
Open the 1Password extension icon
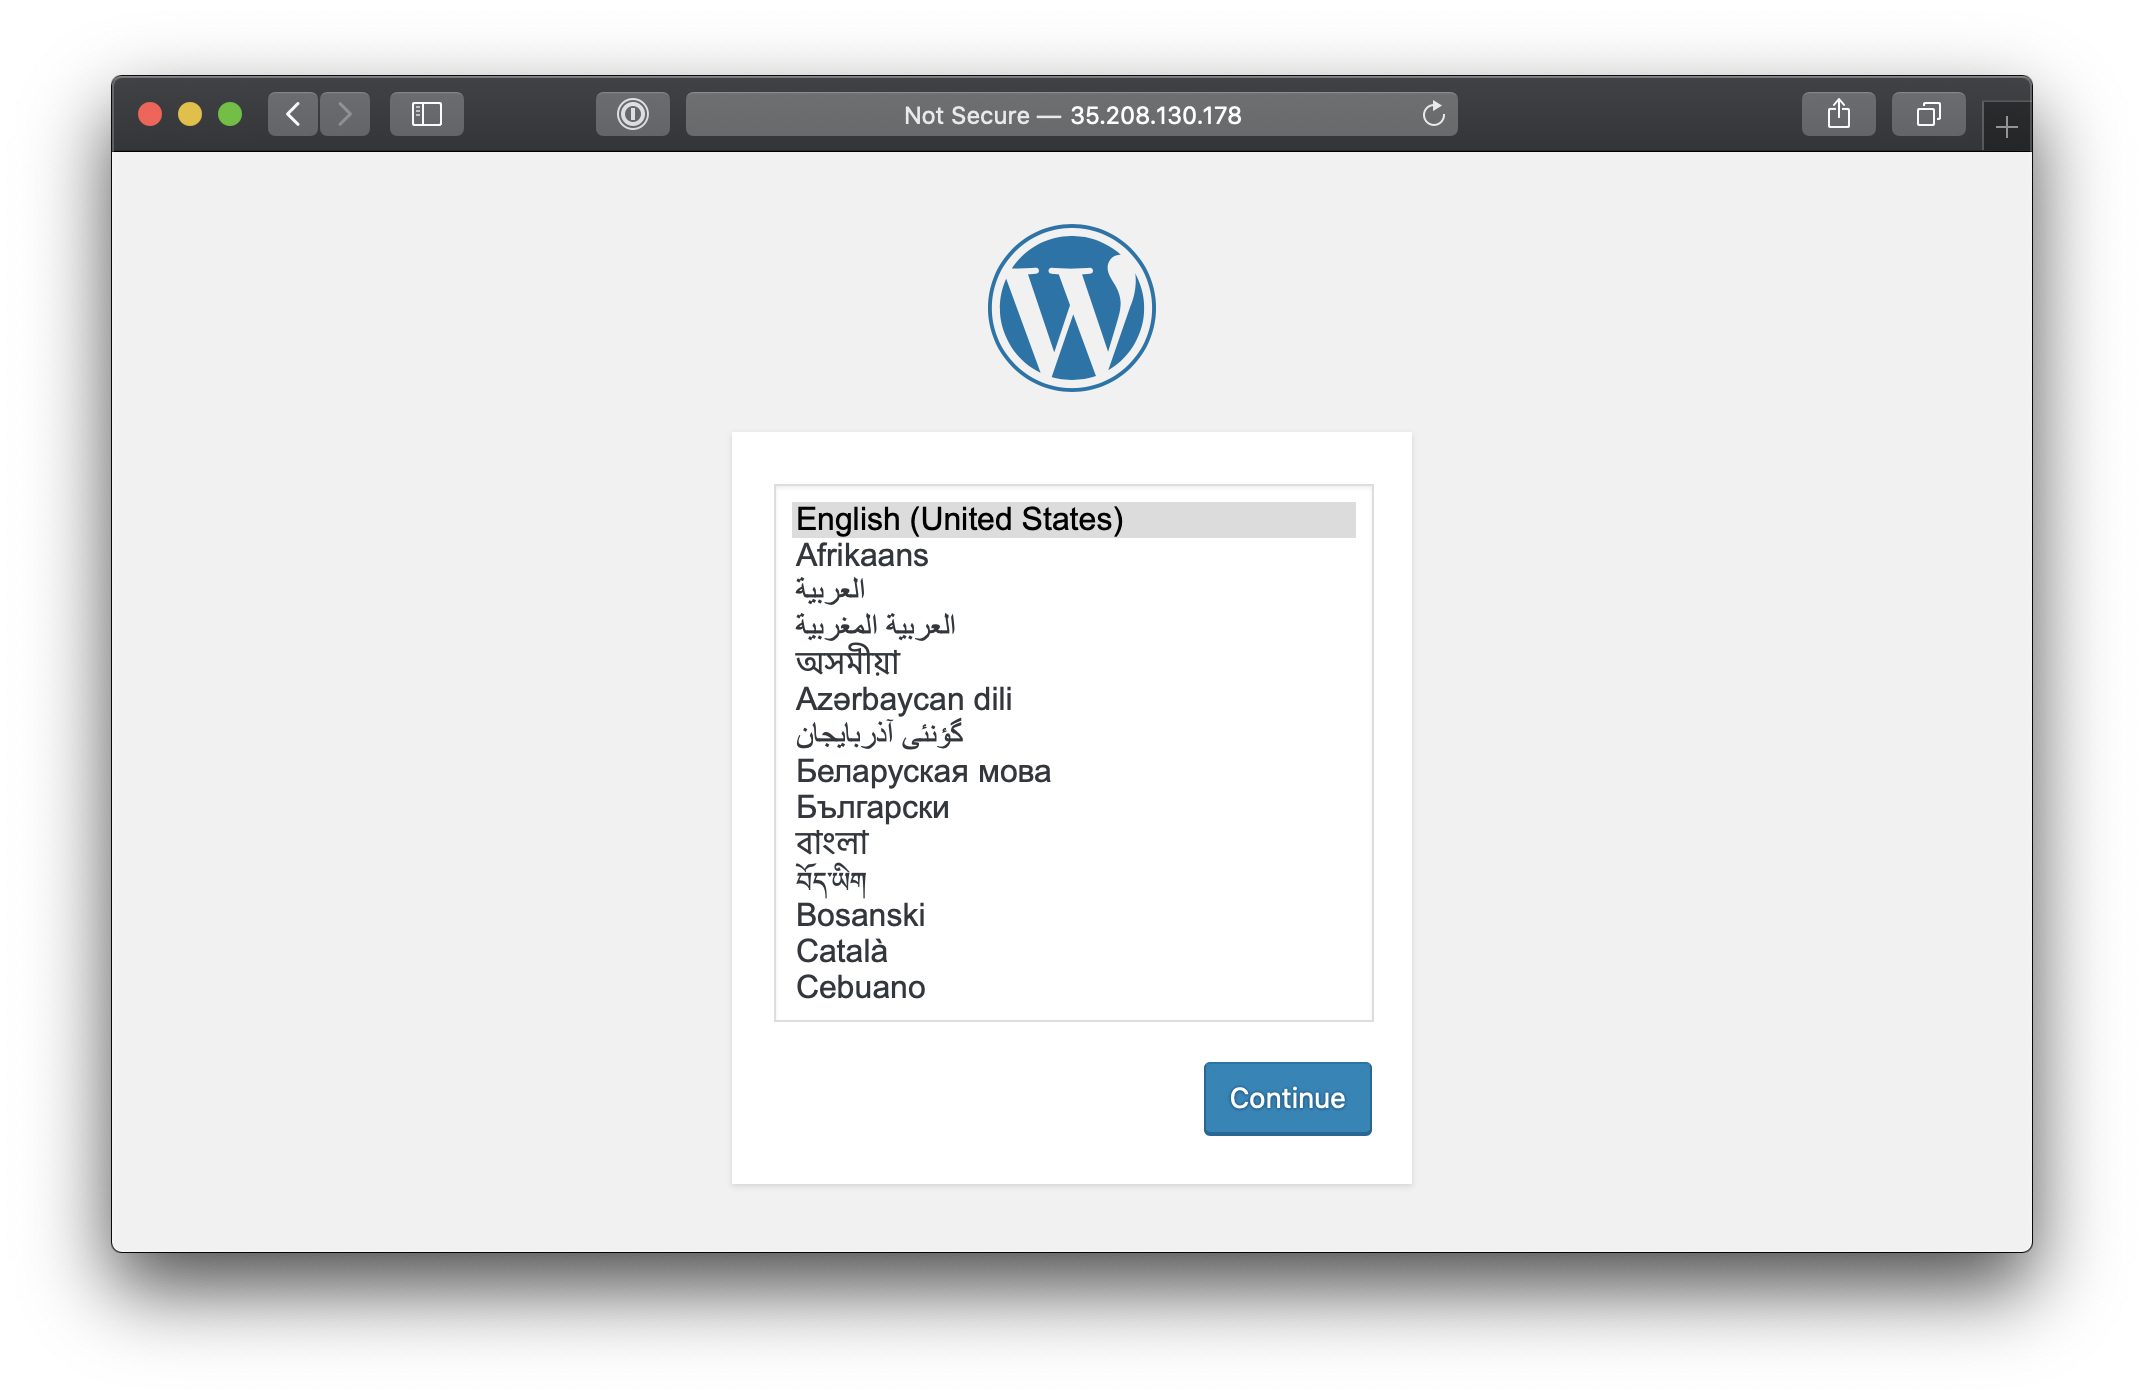[x=632, y=114]
